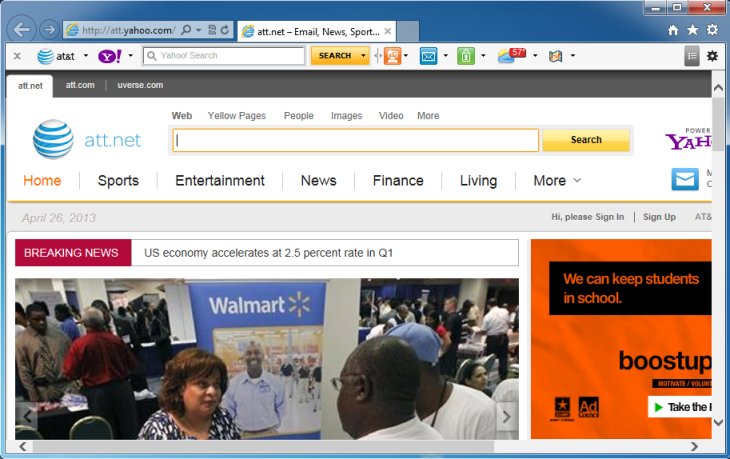Select Yellow Pages search category
The width and height of the screenshot is (730, 459).
point(237,115)
